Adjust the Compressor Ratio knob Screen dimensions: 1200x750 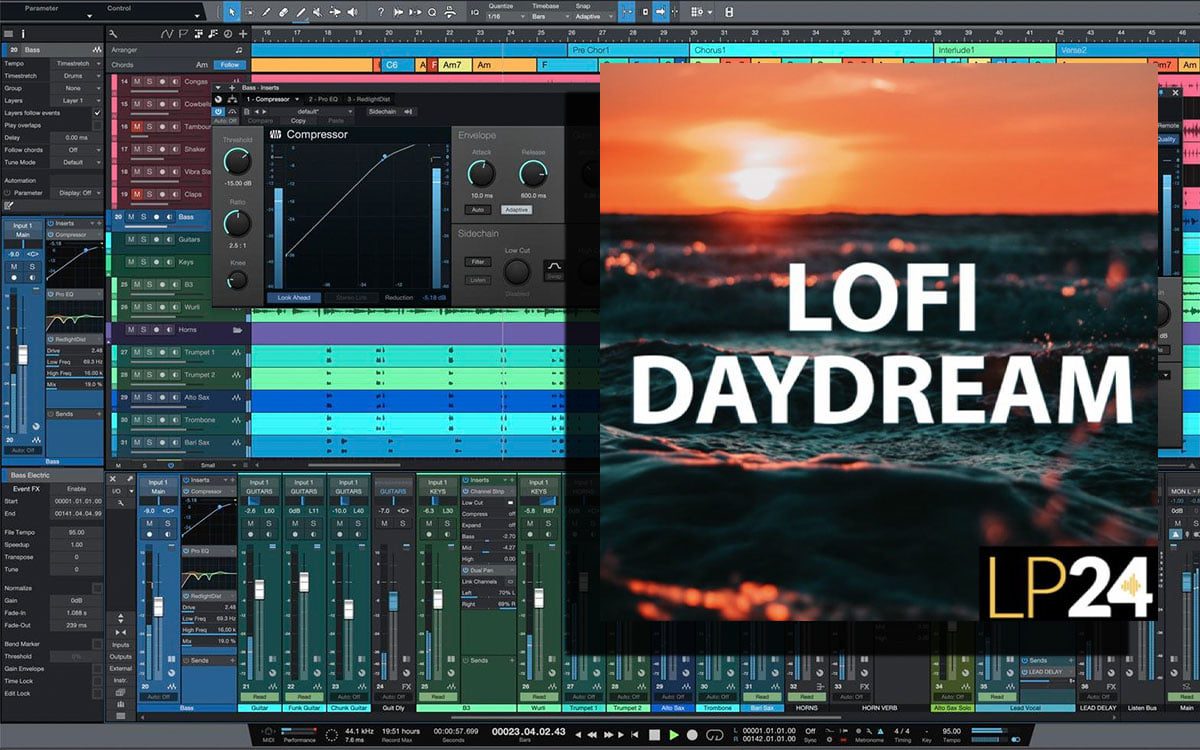pyautogui.click(x=238, y=223)
